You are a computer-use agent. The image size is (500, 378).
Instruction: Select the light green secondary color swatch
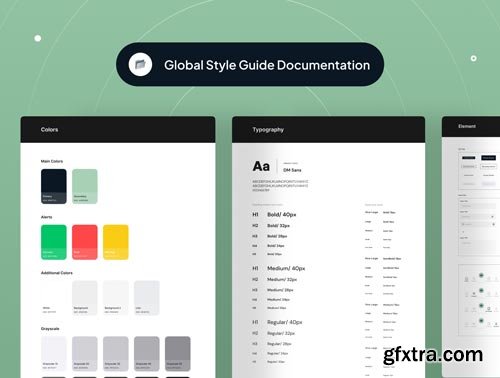coord(85,186)
